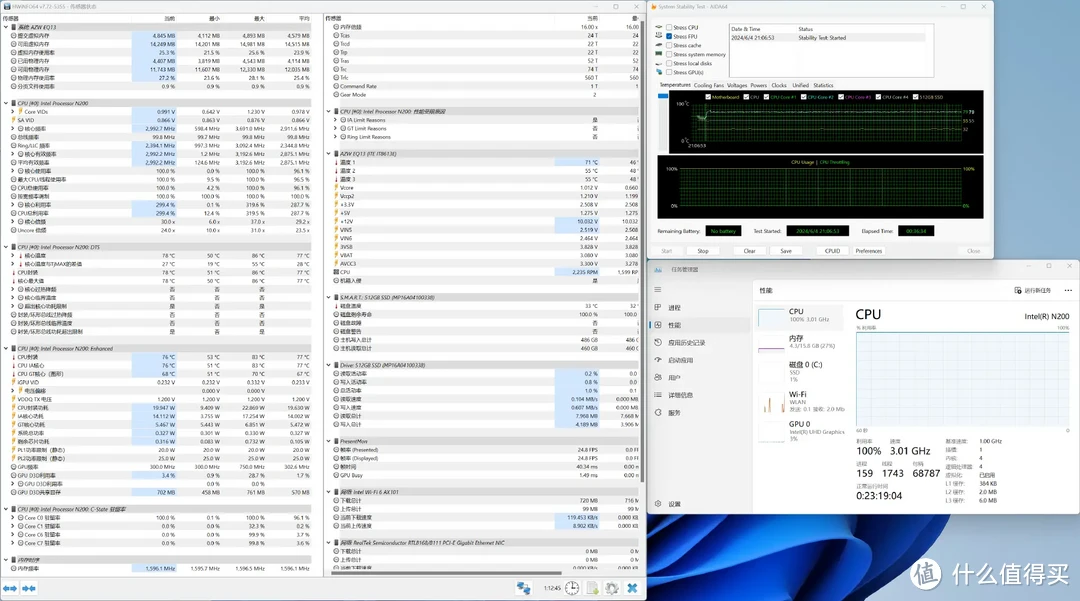Select 内存 (Memory) in performance list
The width and height of the screenshot is (1080, 601).
pyautogui.click(x=800, y=342)
